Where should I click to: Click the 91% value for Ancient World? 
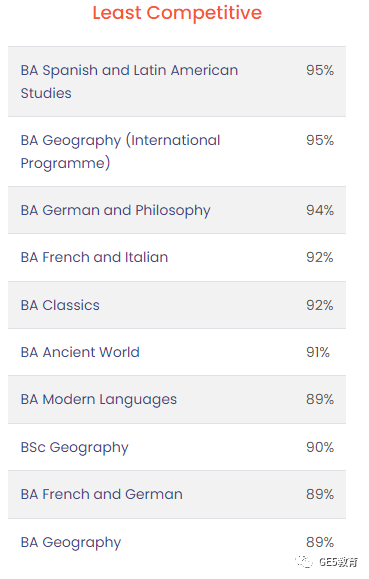(x=318, y=352)
